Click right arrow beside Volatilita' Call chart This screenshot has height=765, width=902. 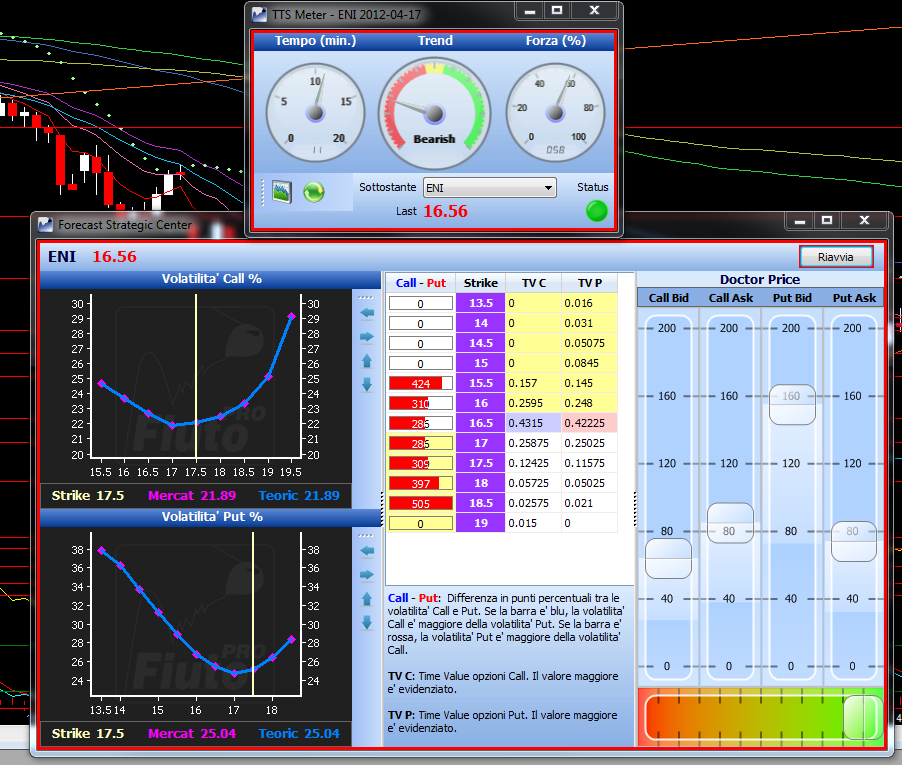(x=367, y=337)
